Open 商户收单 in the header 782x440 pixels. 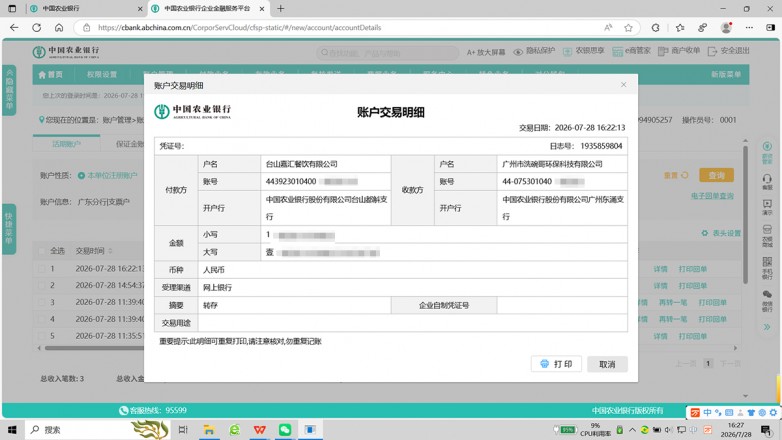click(x=679, y=51)
